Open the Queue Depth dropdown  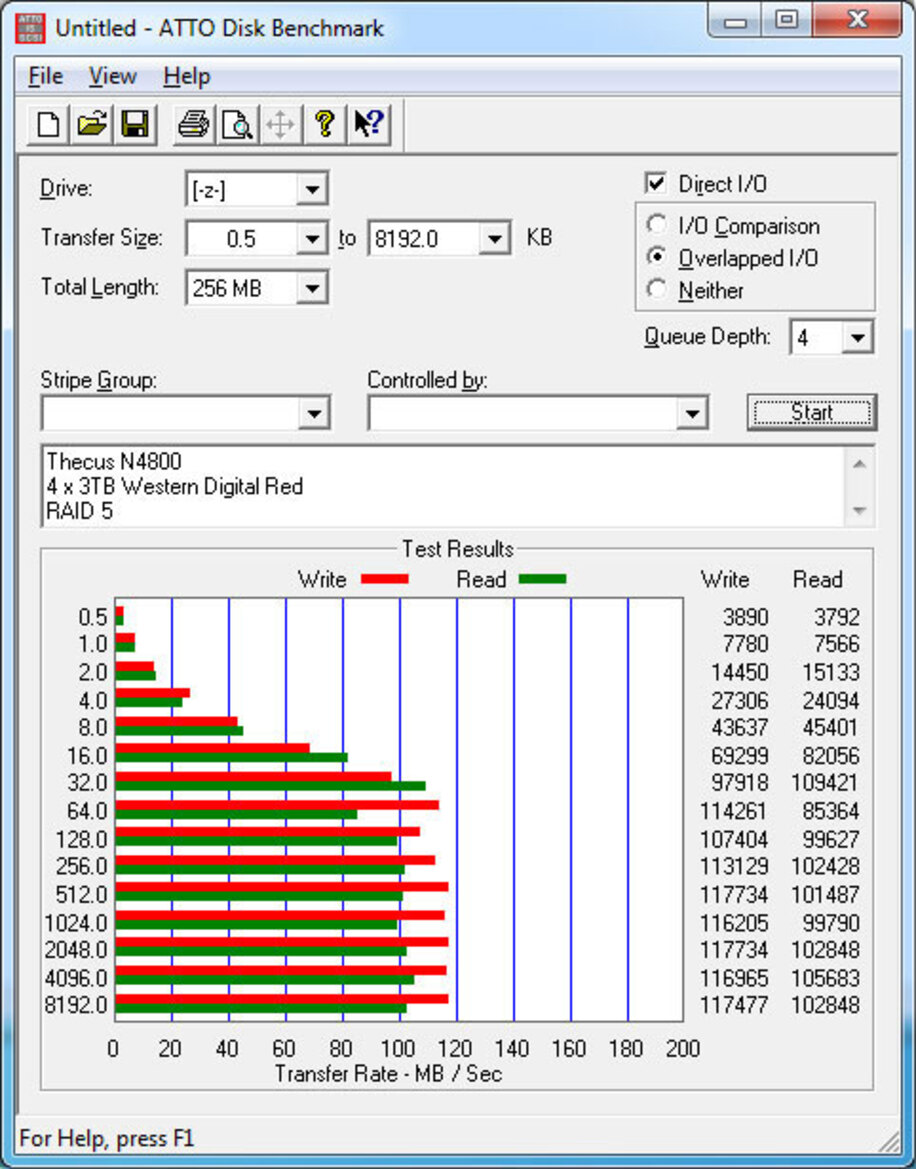tap(857, 338)
